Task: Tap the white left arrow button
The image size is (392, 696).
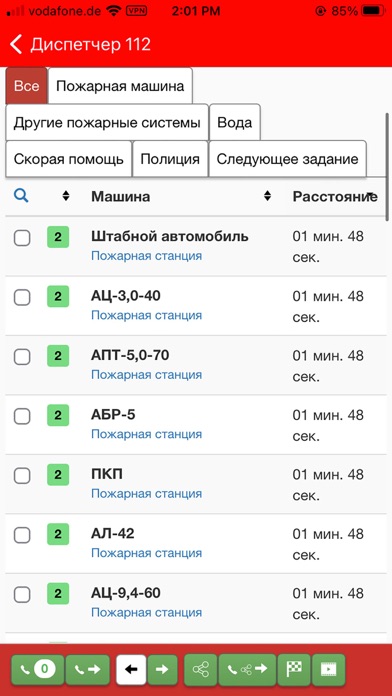Action: point(131,669)
